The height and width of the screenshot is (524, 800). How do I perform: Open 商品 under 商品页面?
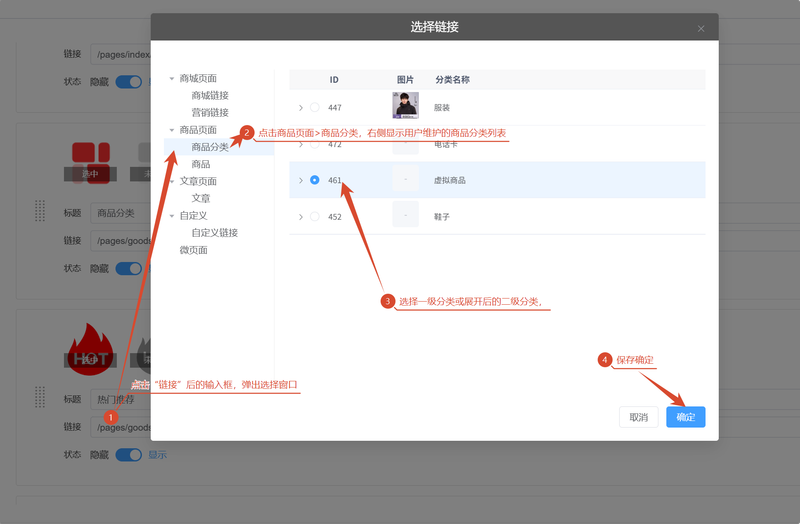coord(201,164)
